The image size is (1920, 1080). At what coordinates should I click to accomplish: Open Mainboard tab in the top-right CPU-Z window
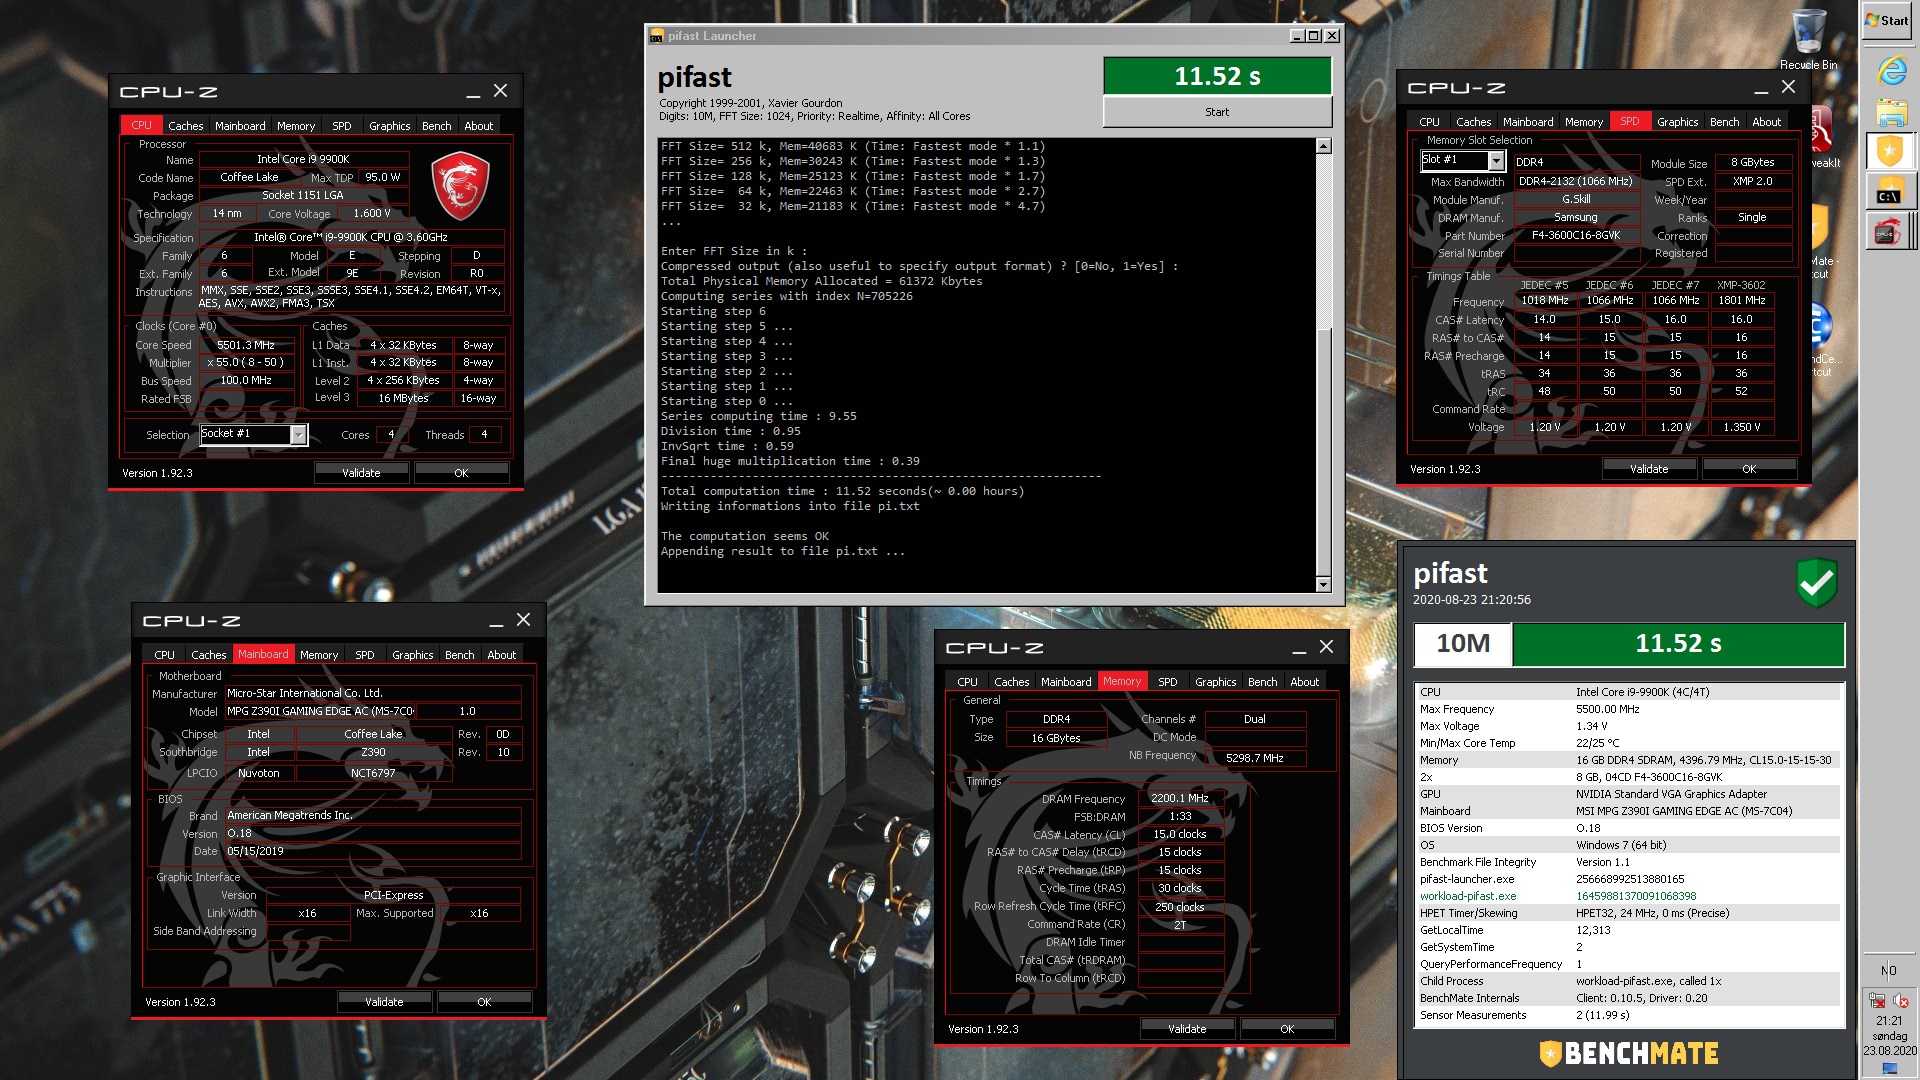[x=1528, y=122]
